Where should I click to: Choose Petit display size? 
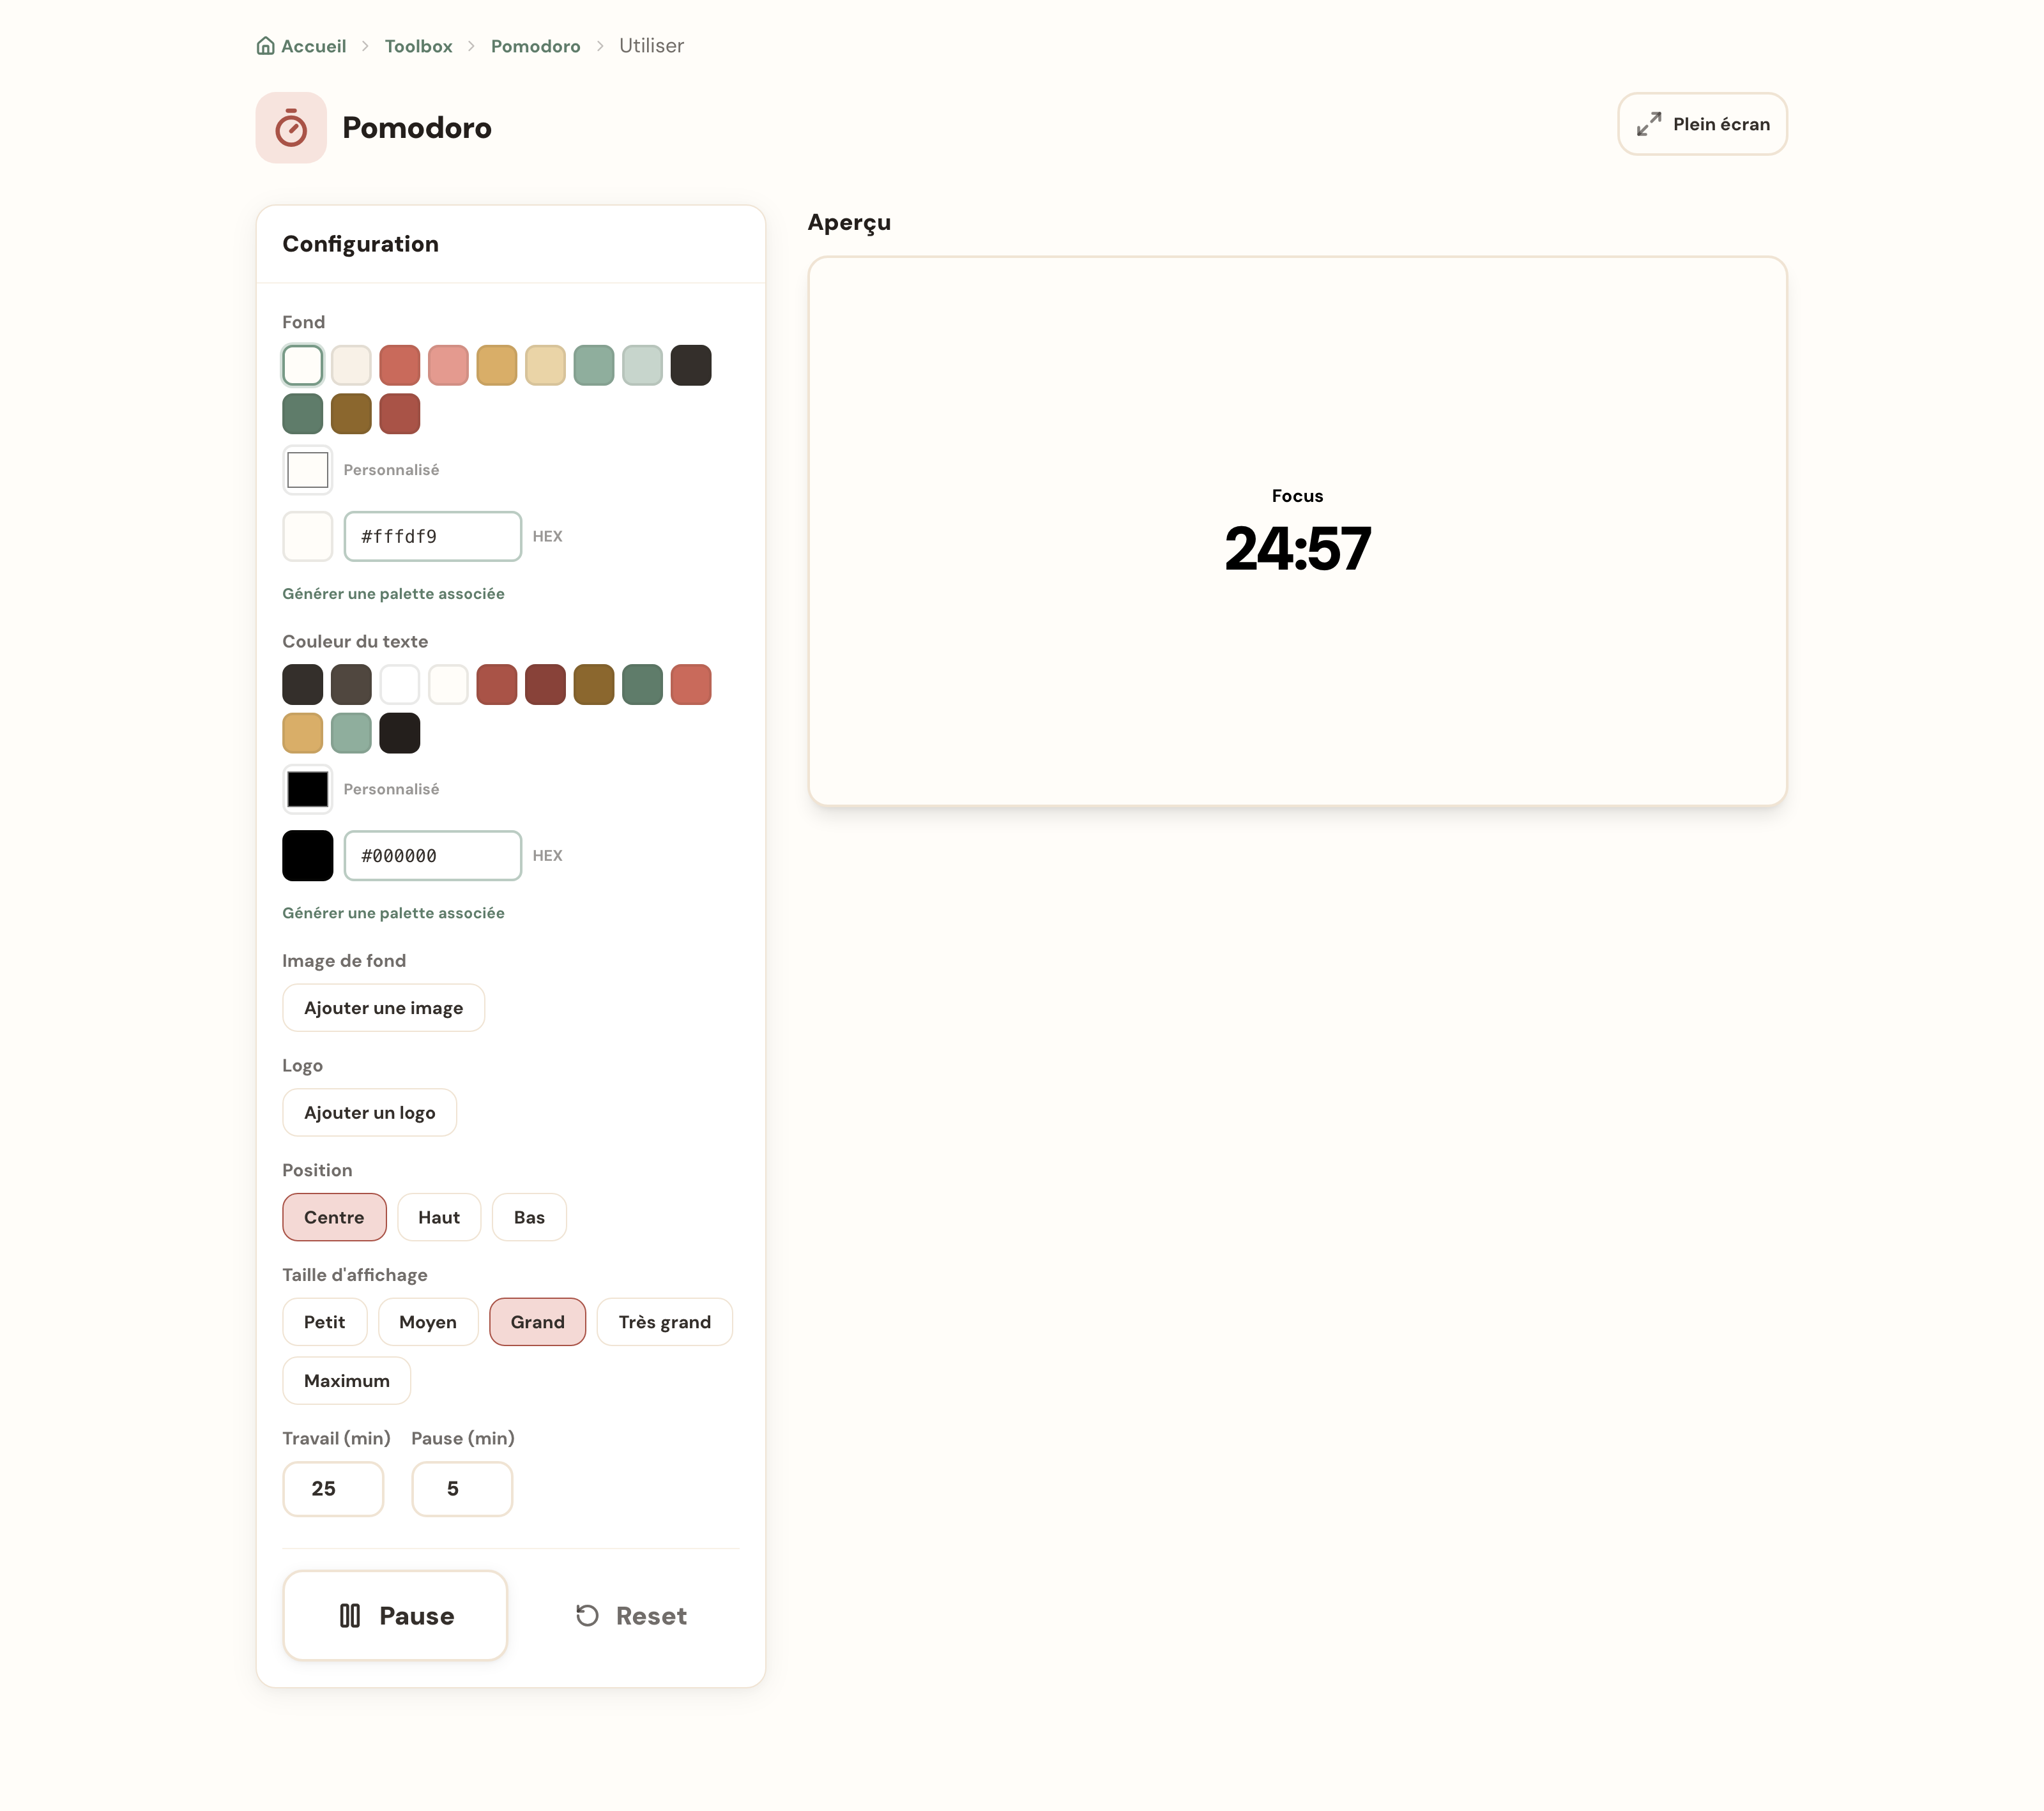click(x=324, y=1322)
